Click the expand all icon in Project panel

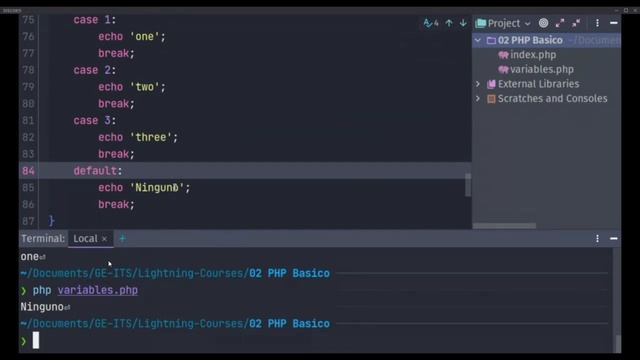[560, 23]
